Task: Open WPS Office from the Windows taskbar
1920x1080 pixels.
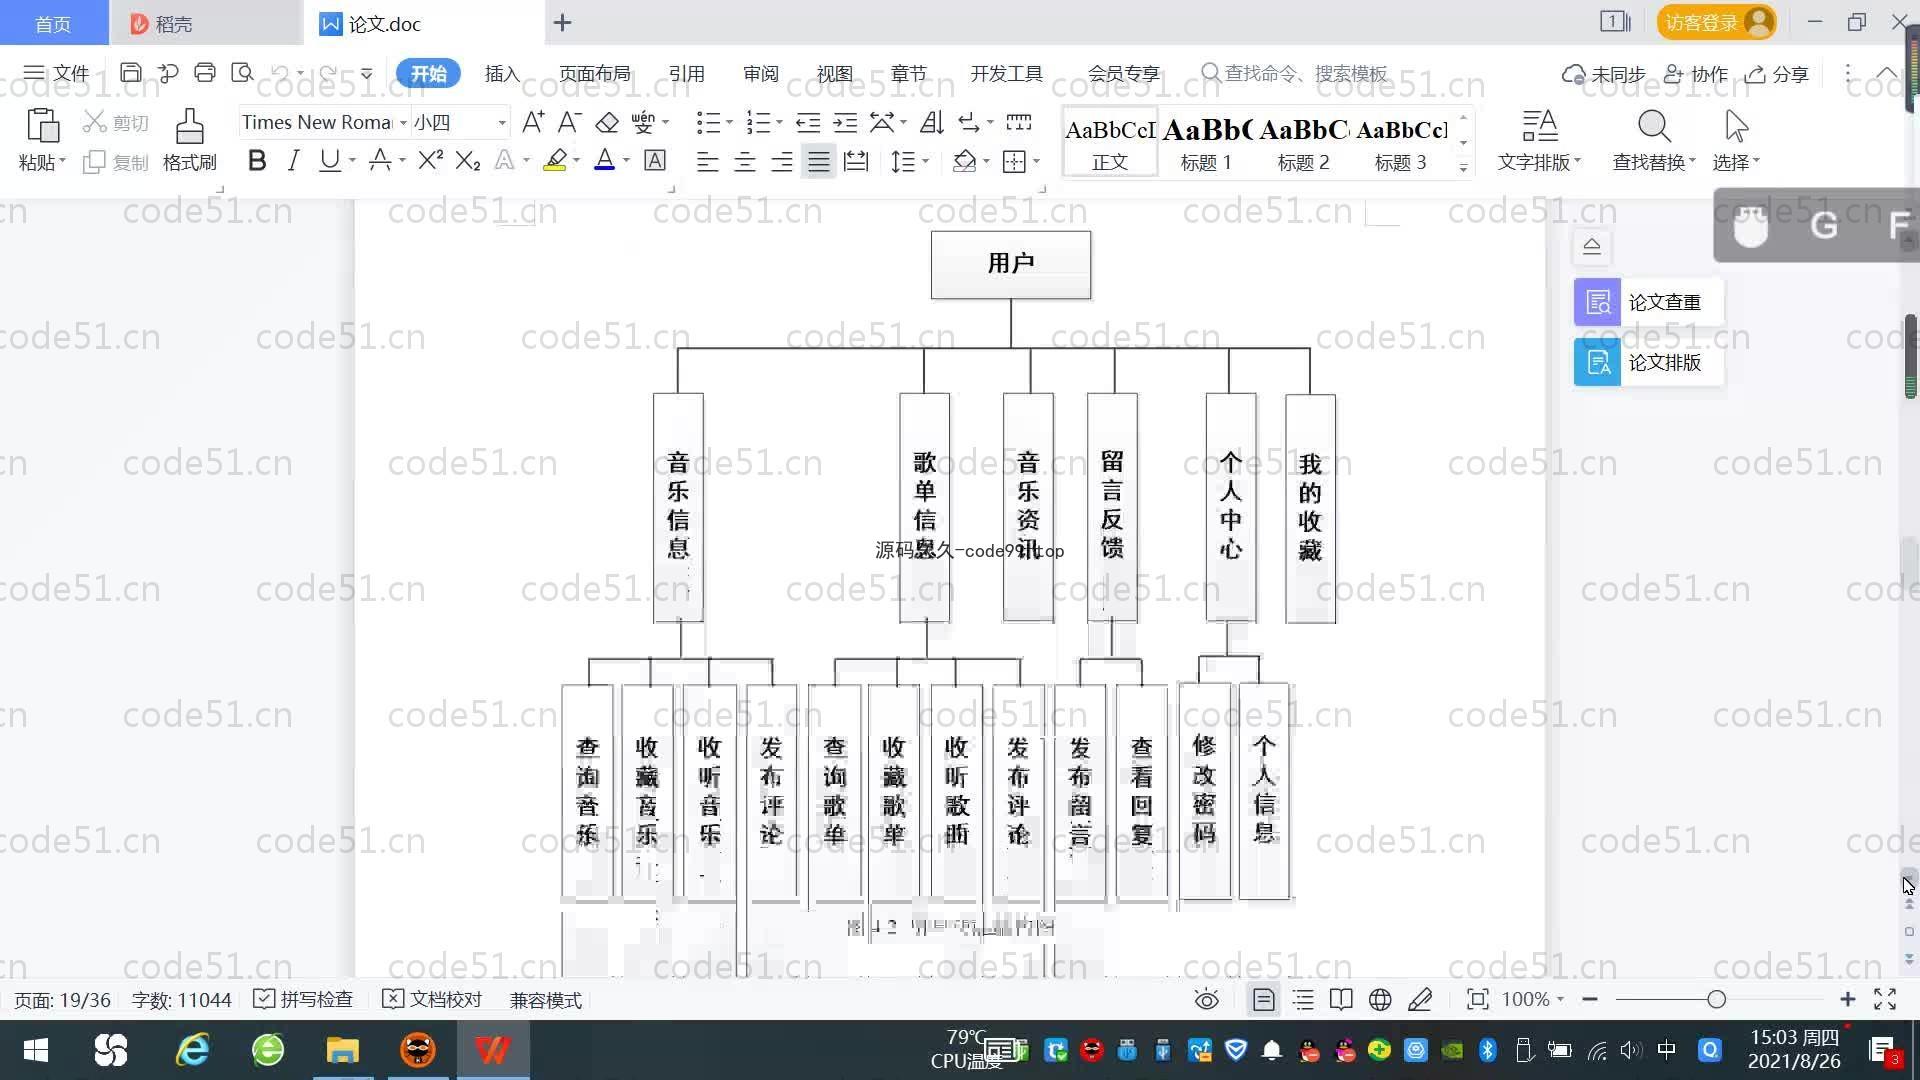Action: point(492,1050)
